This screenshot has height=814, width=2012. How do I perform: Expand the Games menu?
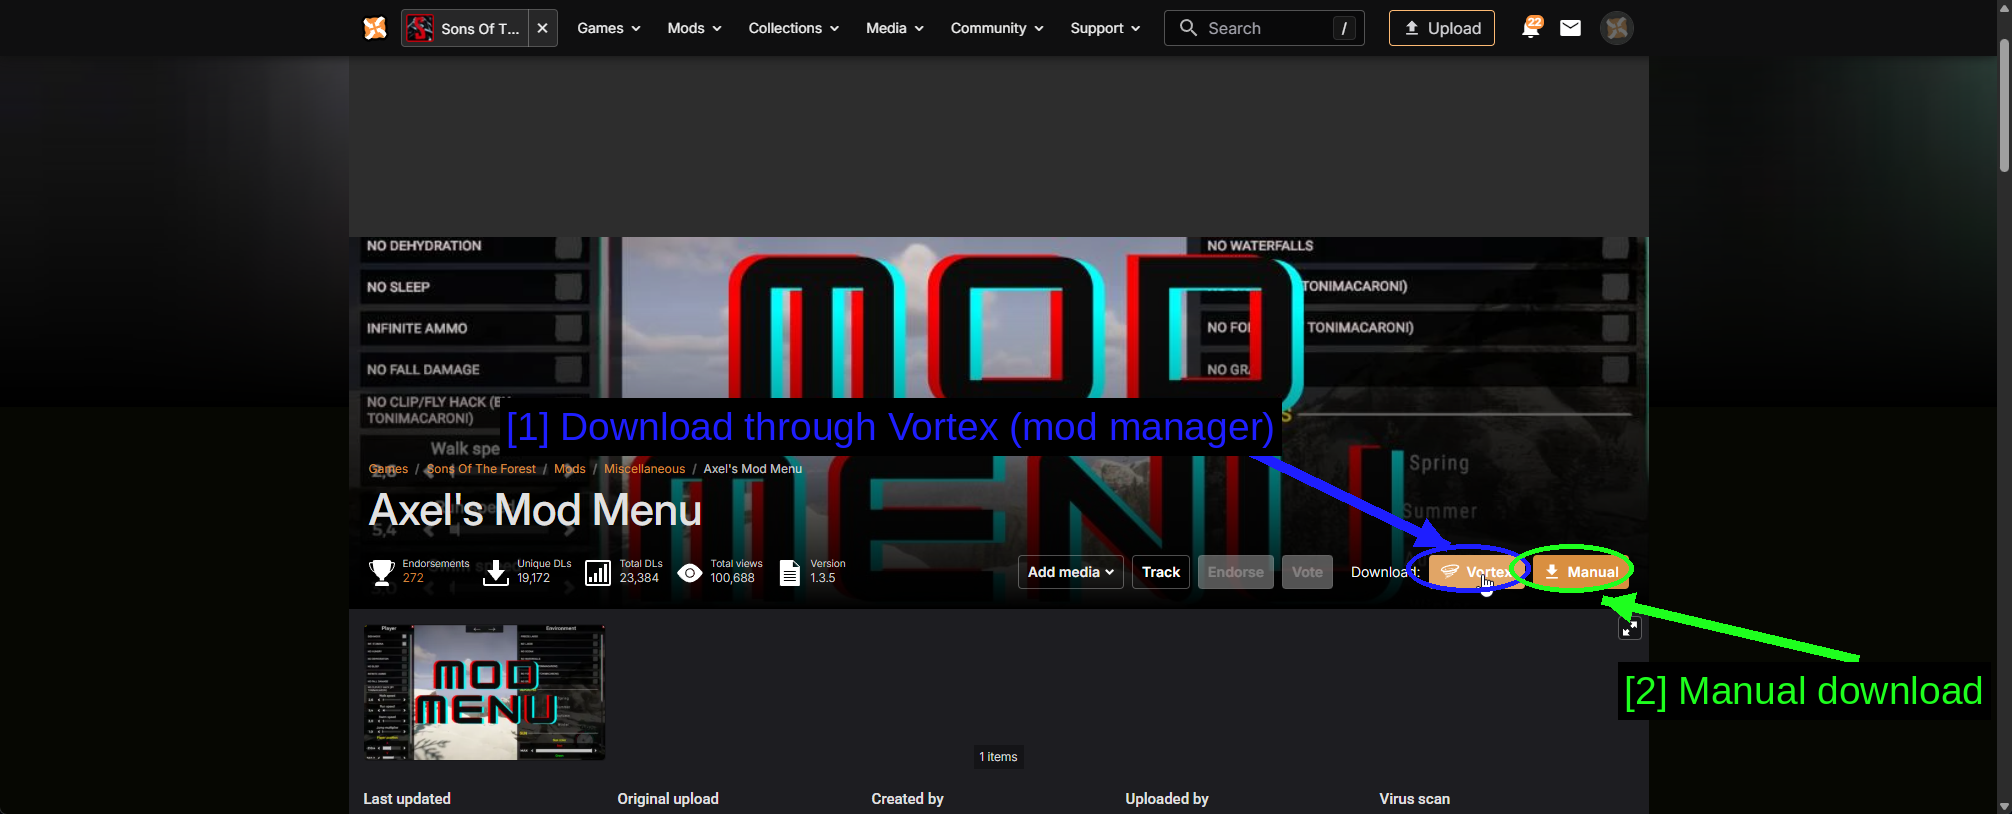point(608,28)
